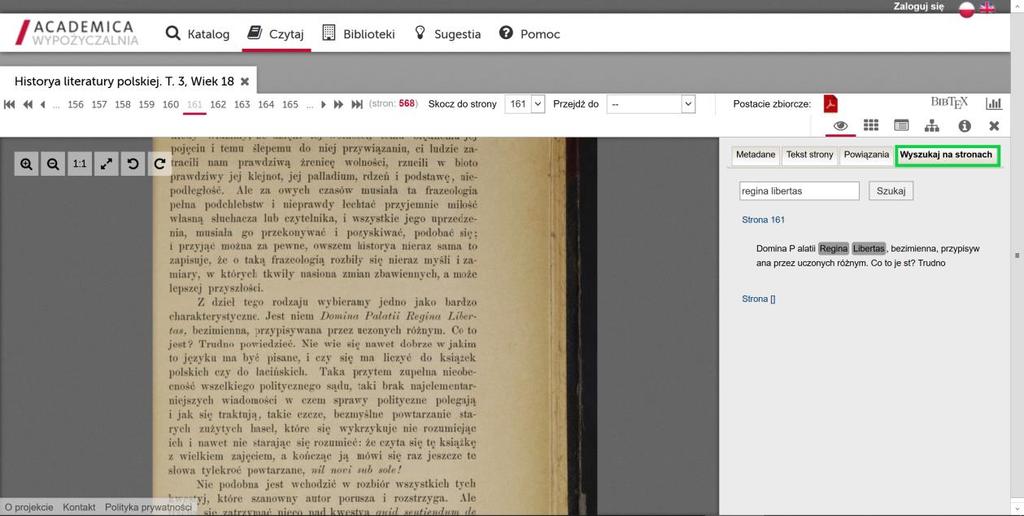Go to page 164
Viewport: 1024px width, 516px height.
pos(266,105)
